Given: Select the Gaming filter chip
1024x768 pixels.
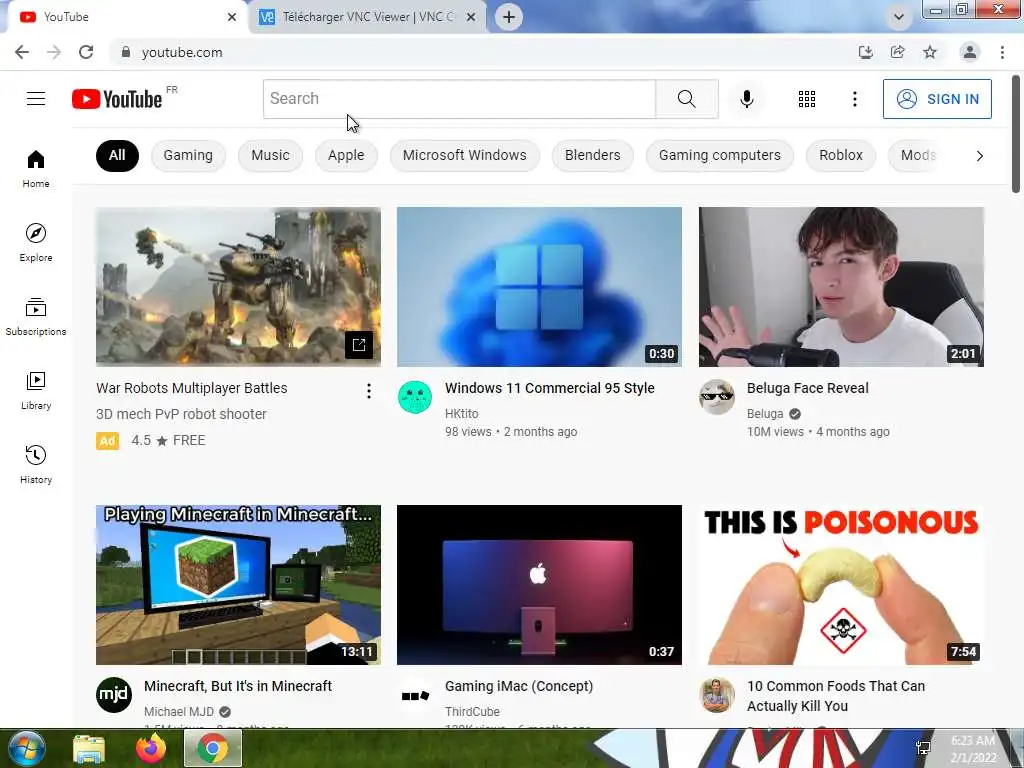Looking at the screenshot, I should pyautogui.click(x=188, y=155).
